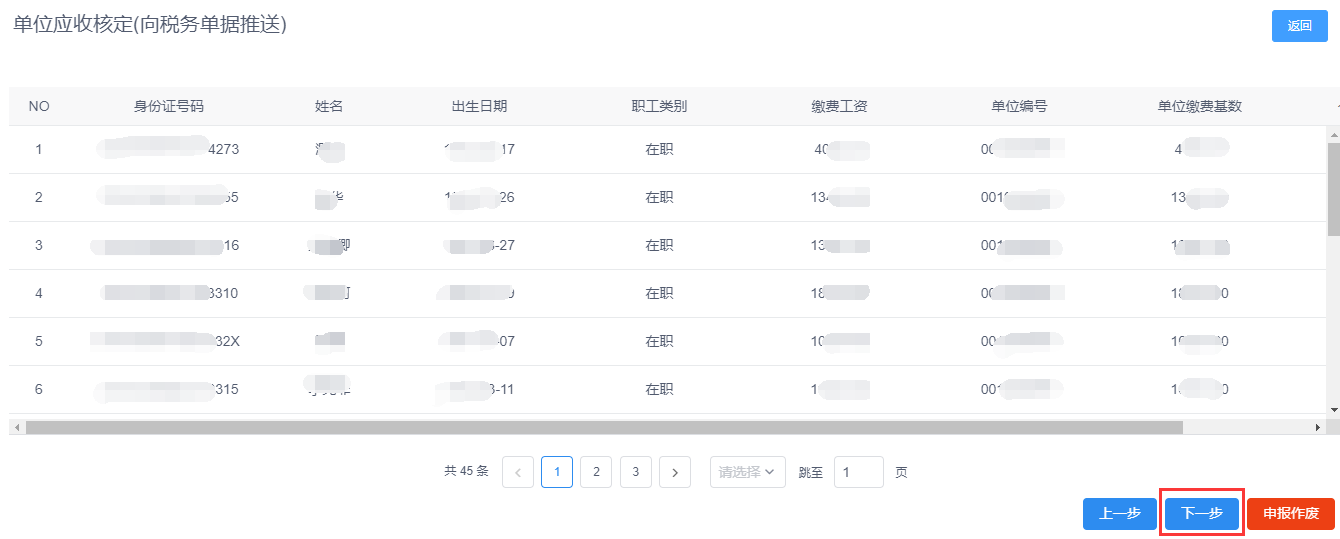This screenshot has height=539, width=1340.
Task: Click the 申报作废 button
Action: pos(1290,514)
